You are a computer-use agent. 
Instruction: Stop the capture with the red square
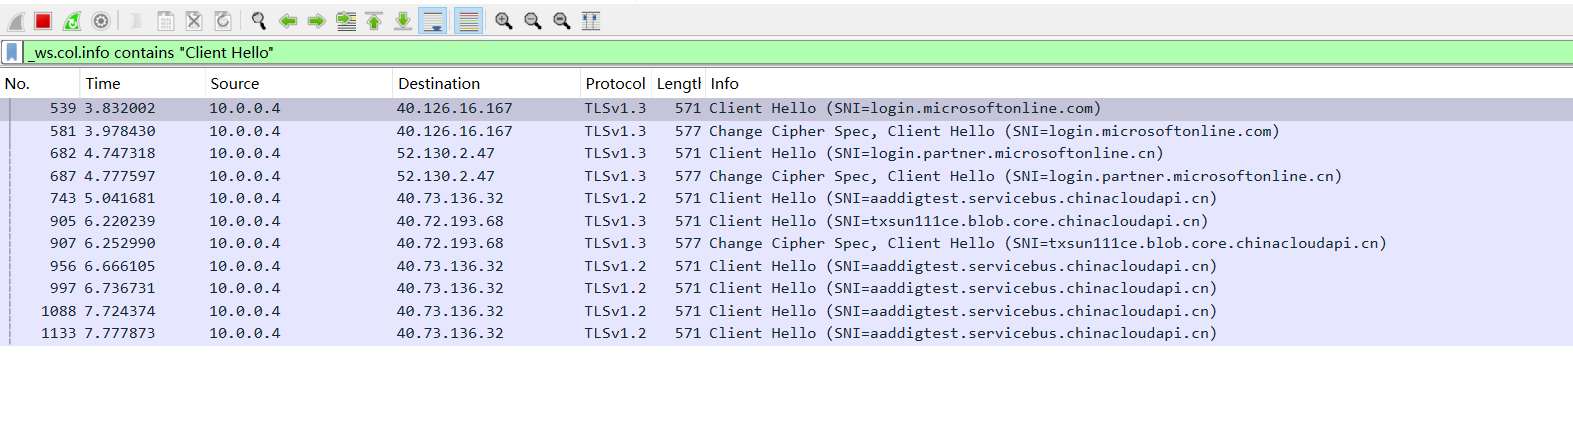point(43,21)
